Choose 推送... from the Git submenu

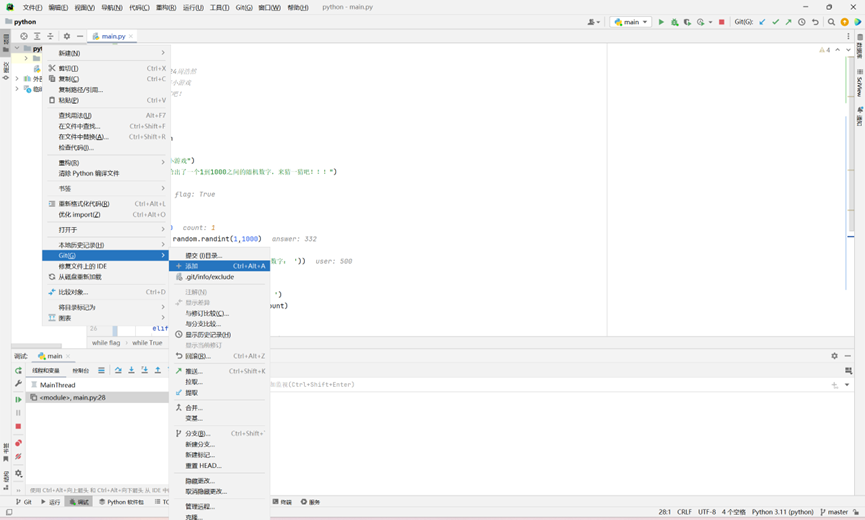click(x=194, y=371)
